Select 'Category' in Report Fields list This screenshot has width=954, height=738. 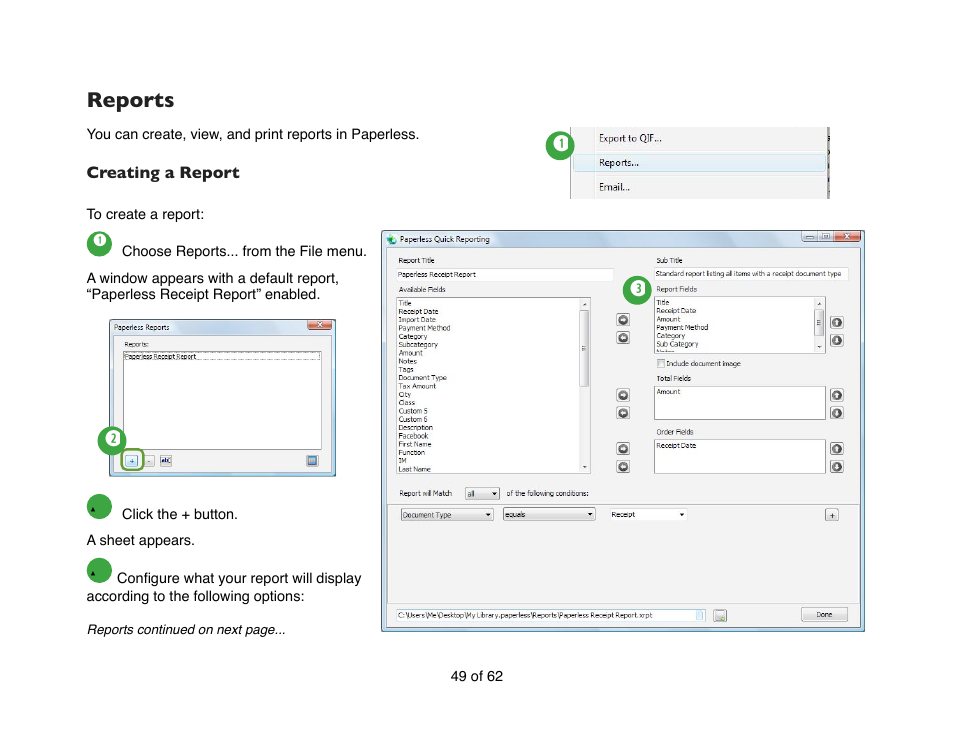[x=670, y=336]
